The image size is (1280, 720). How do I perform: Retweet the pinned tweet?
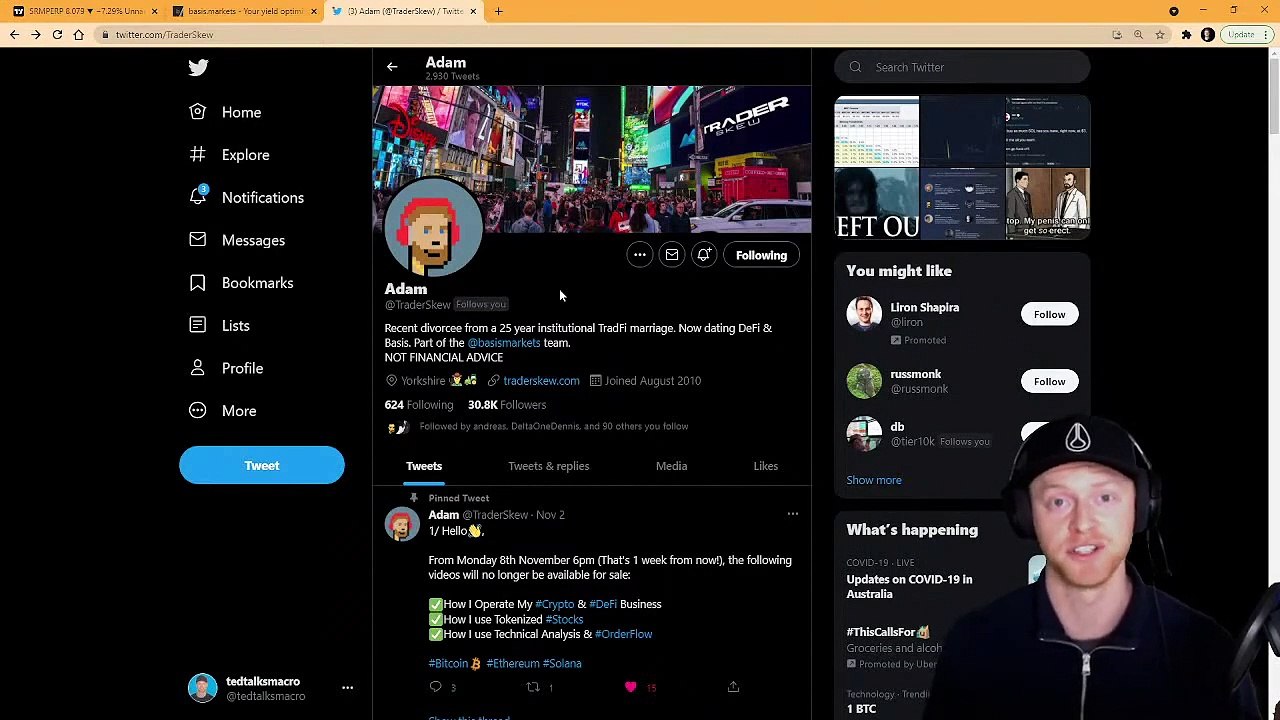coord(533,687)
